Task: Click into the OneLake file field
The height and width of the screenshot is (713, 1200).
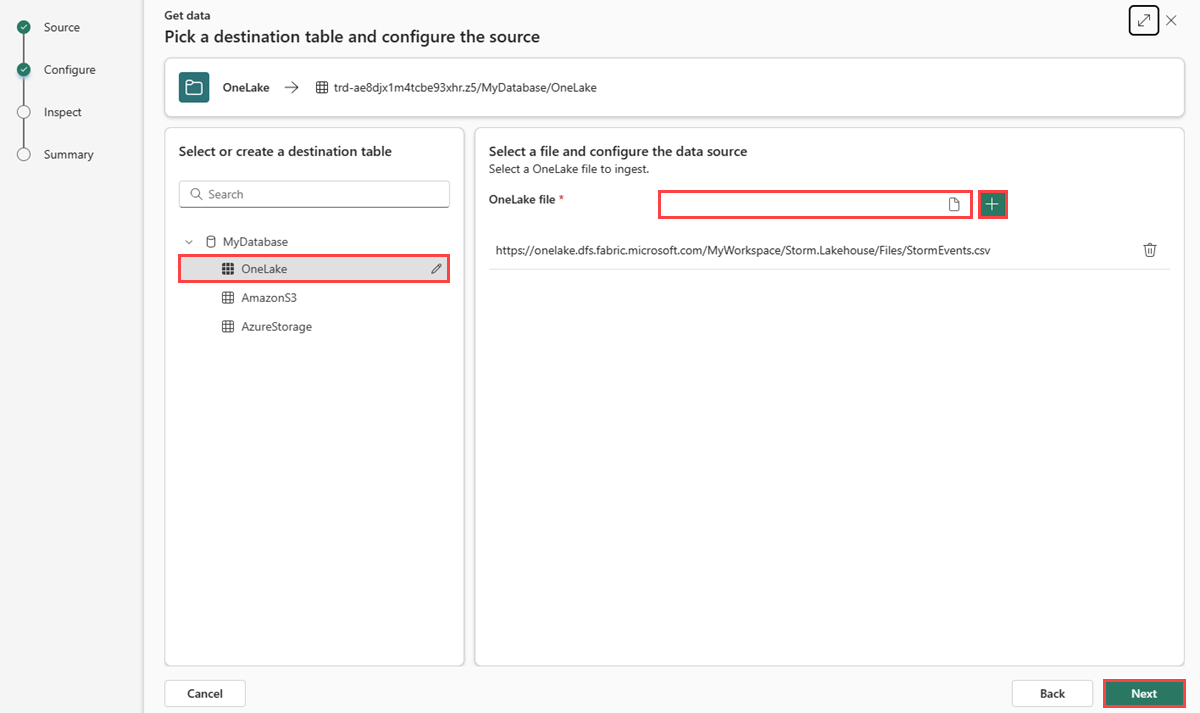Action: point(815,204)
